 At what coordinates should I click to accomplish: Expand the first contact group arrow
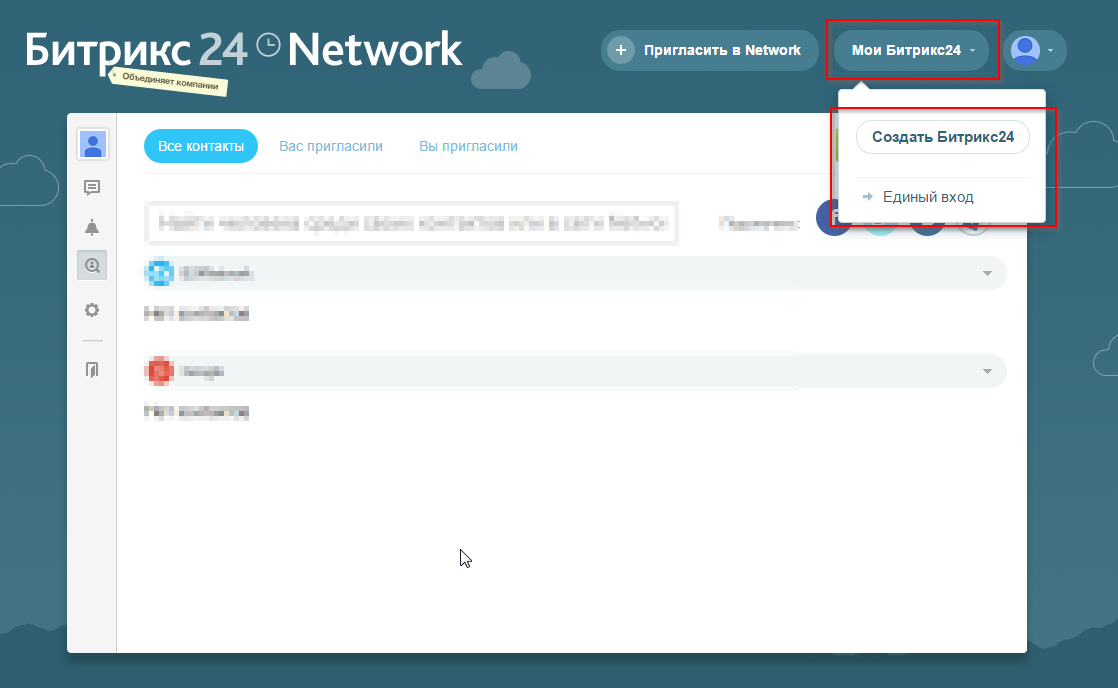pos(988,274)
